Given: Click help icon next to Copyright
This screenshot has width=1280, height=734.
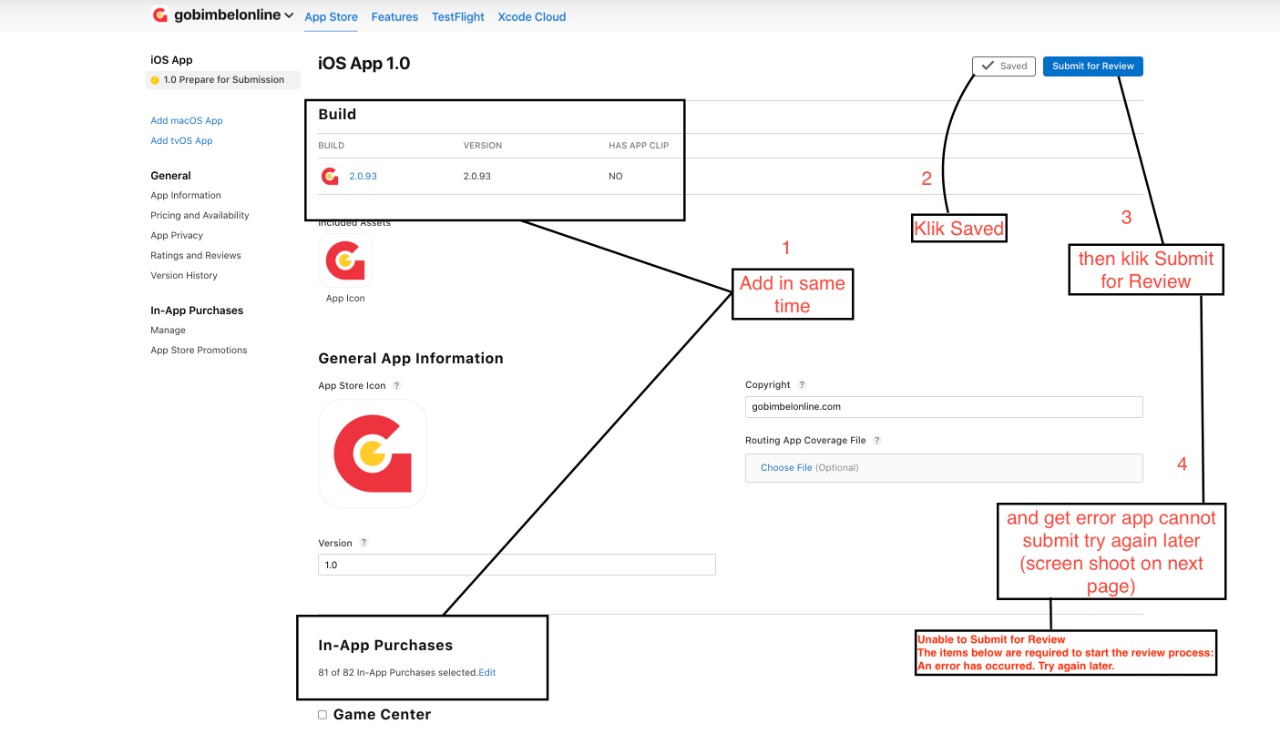Looking at the screenshot, I should tap(801, 385).
